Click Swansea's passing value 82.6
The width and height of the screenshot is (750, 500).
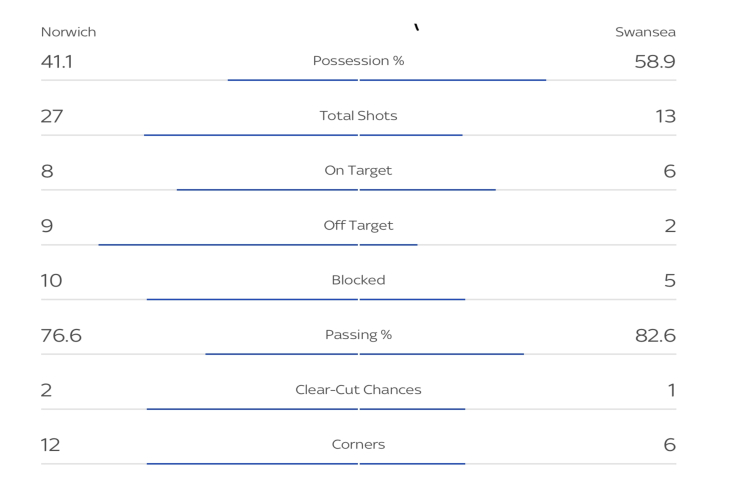point(655,336)
